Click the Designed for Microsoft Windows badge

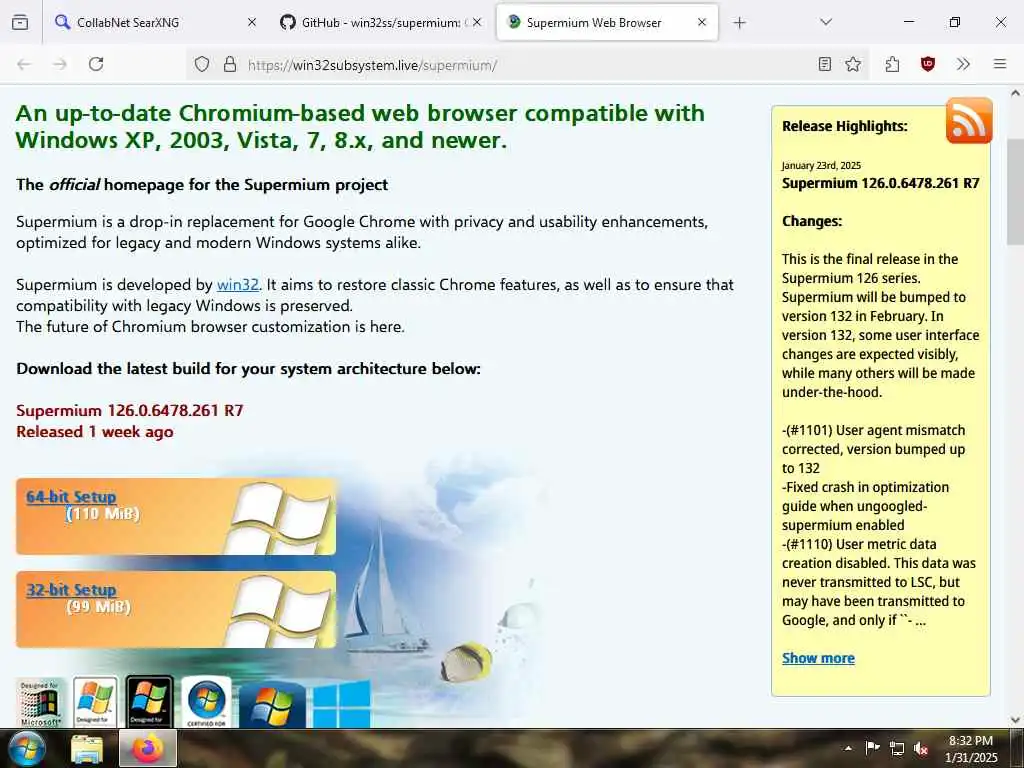40,703
